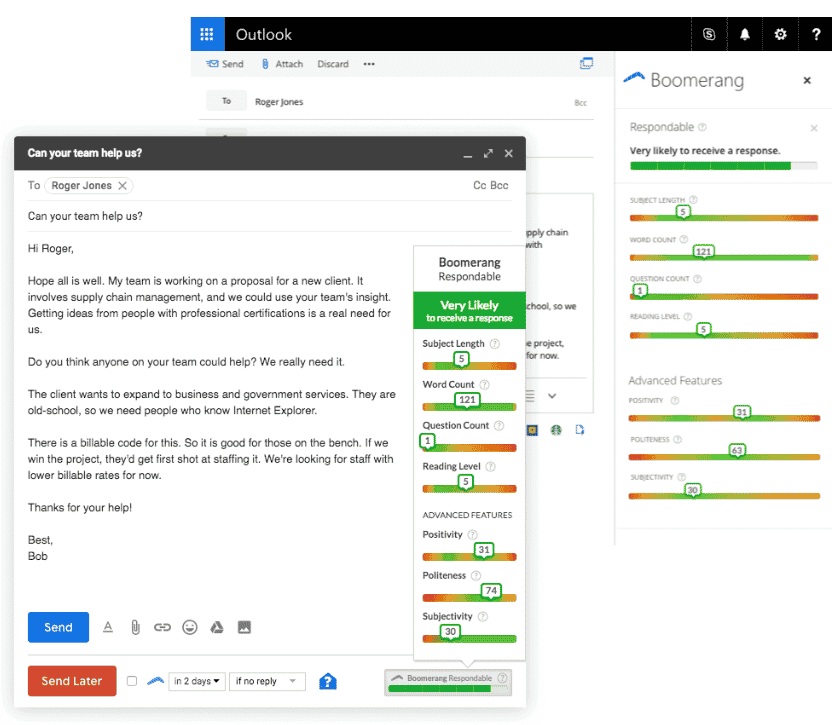This screenshot has height=725, width=837.
Task: Insert emoji in Gmail compose
Action: [189, 627]
